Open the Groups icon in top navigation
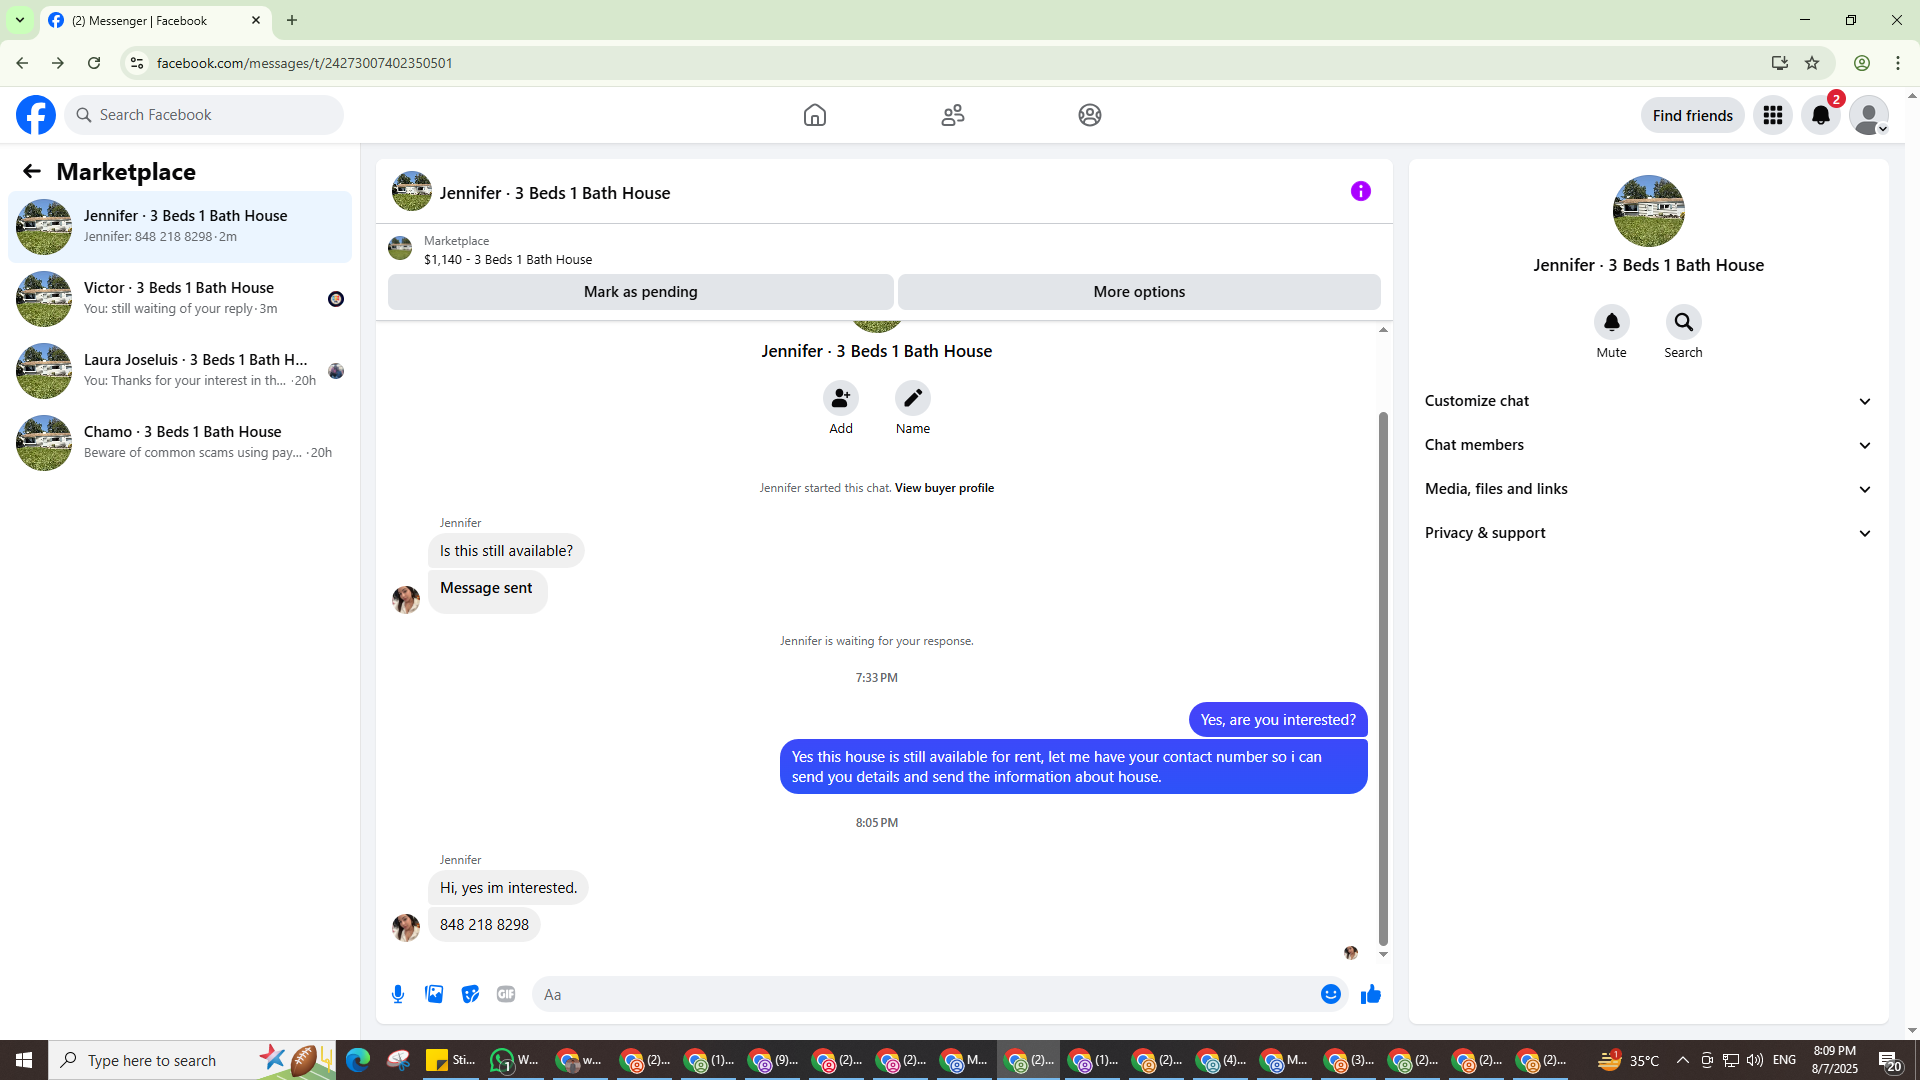Image resolution: width=1920 pixels, height=1080 pixels. coord(1090,115)
